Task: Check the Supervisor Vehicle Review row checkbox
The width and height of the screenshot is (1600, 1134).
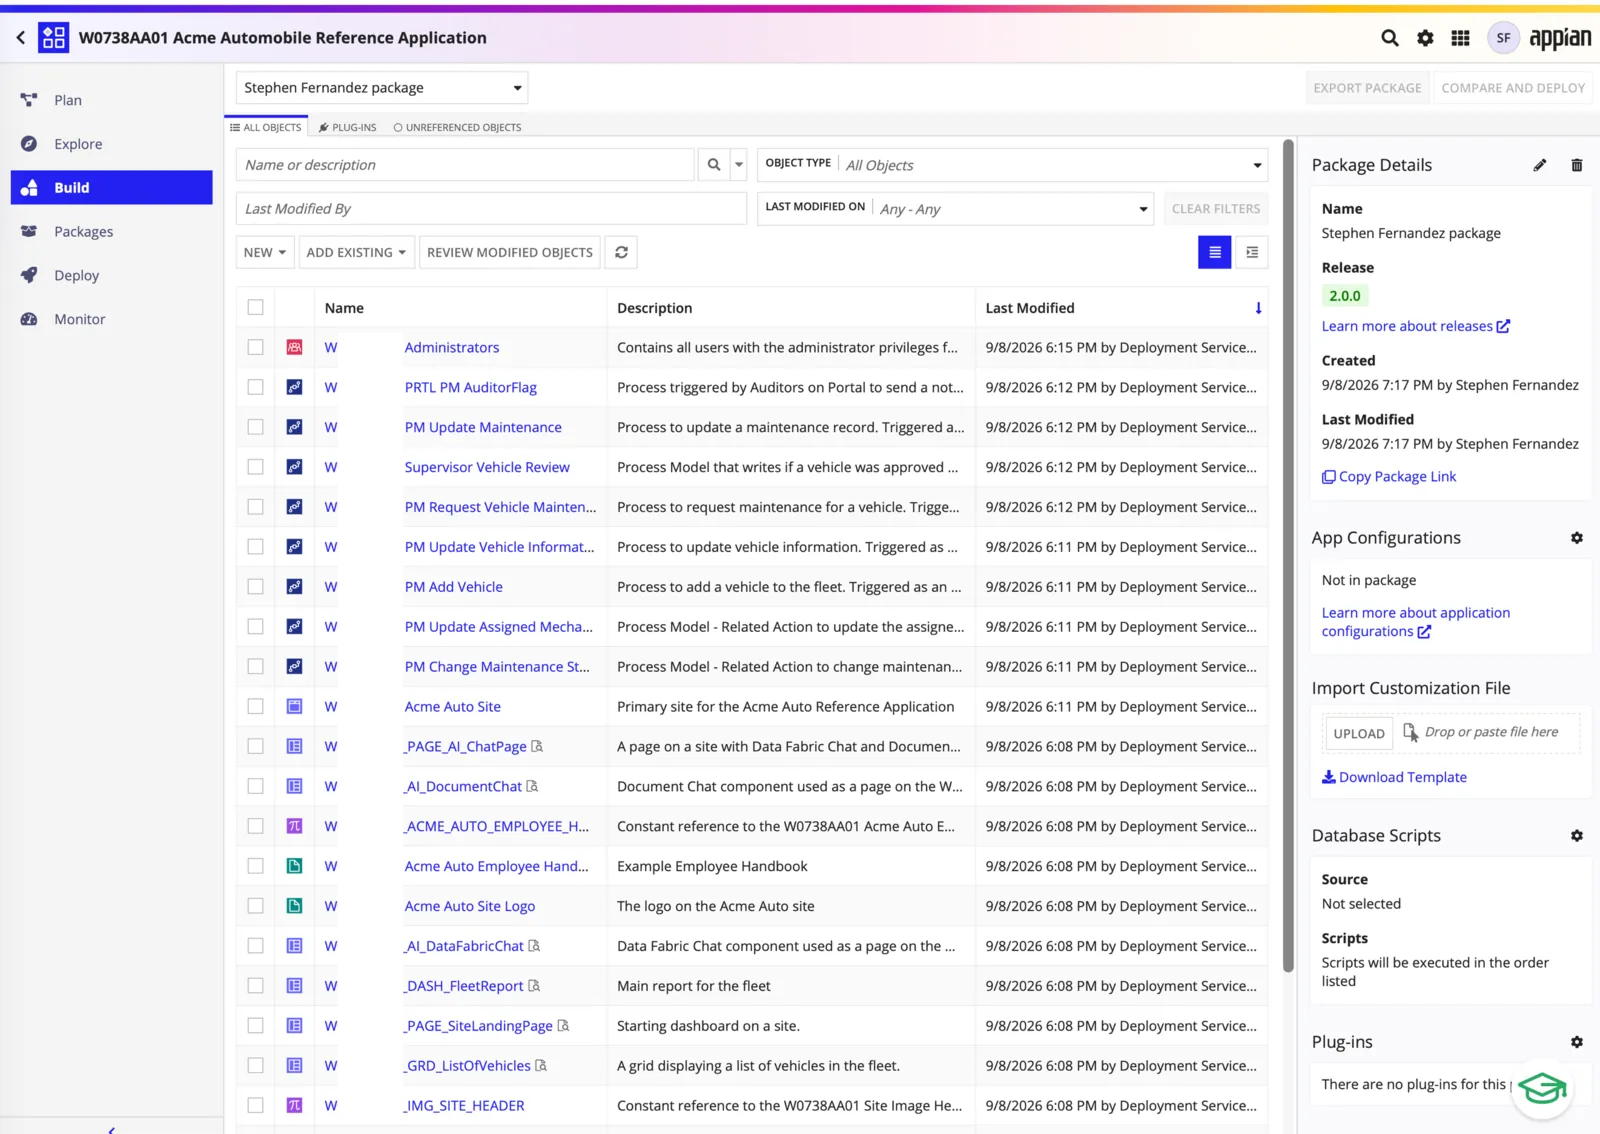Action: pos(256,467)
